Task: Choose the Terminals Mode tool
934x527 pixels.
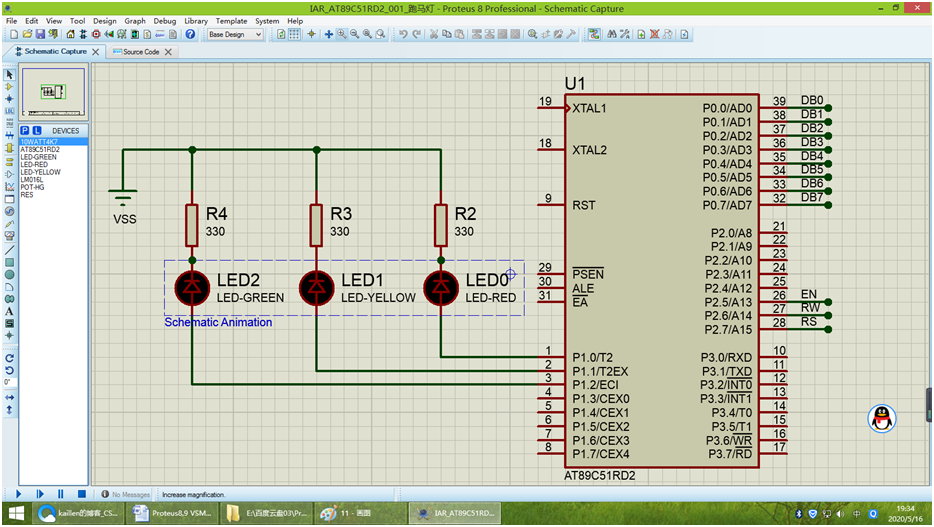Action: [10, 161]
